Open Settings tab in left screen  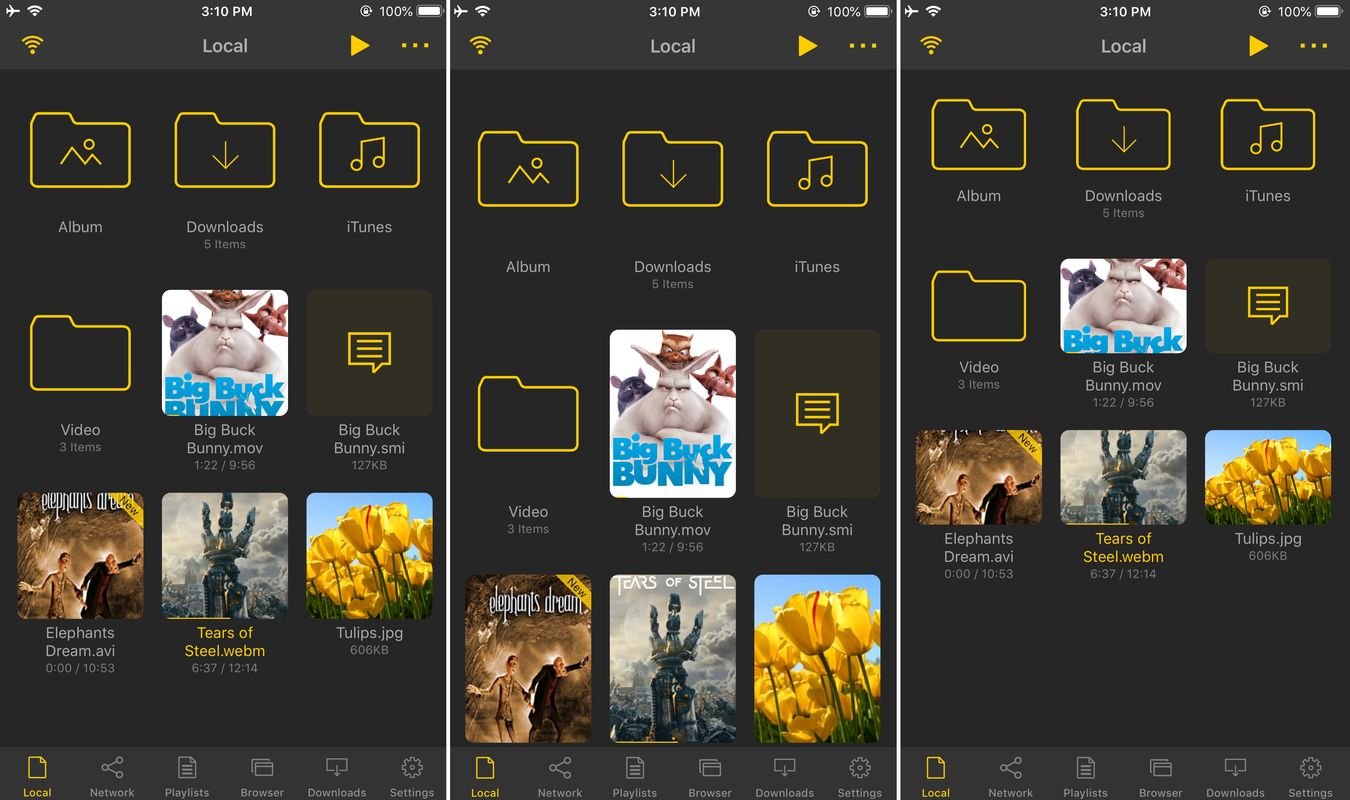point(412,776)
